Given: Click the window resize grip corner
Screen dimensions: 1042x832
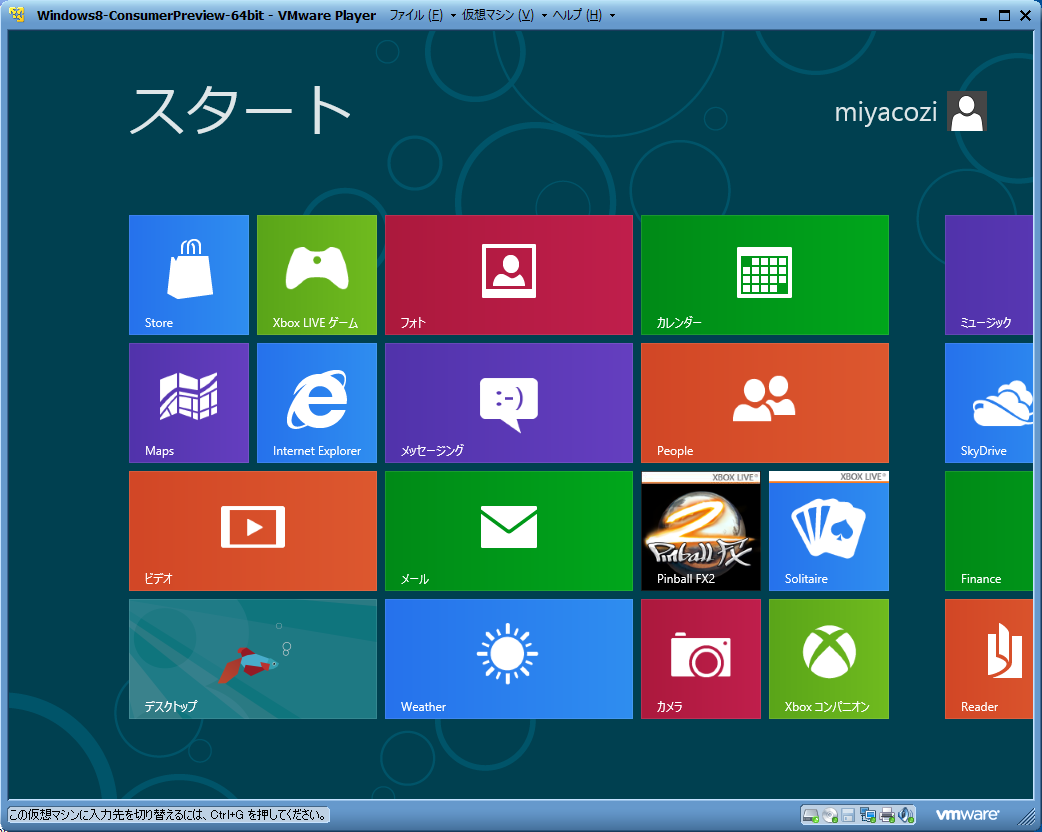Looking at the screenshot, I should click(1025, 815).
